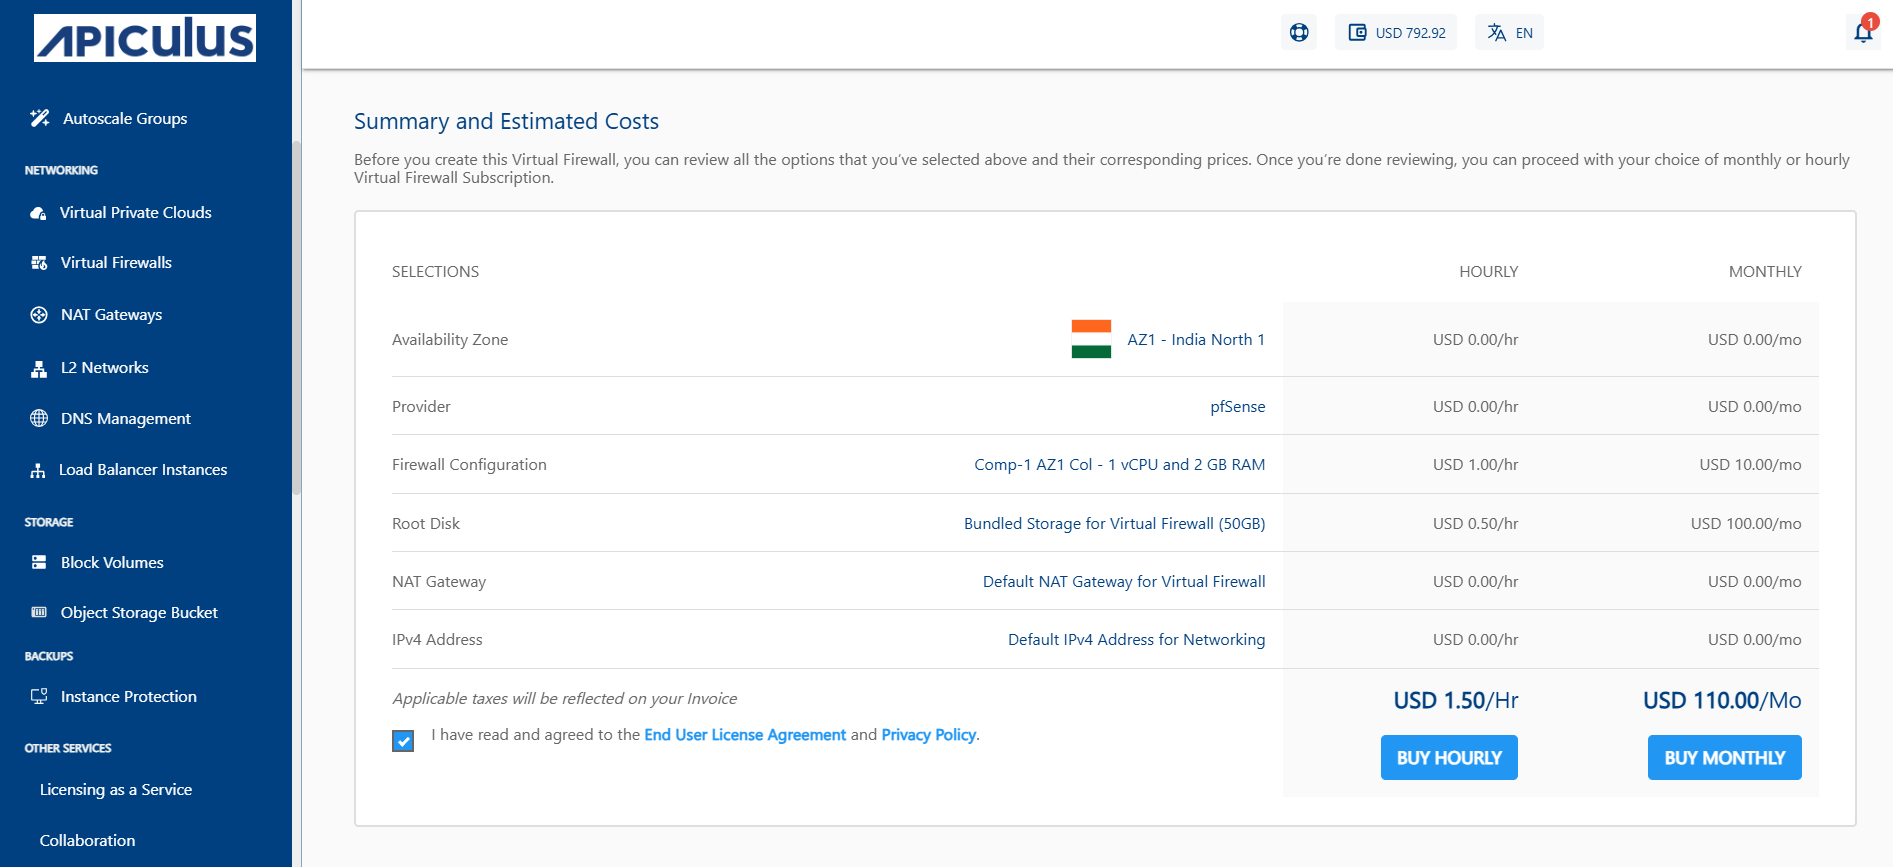1893x867 pixels.
Task: Click the Block Volumes sidebar icon
Action: point(39,563)
